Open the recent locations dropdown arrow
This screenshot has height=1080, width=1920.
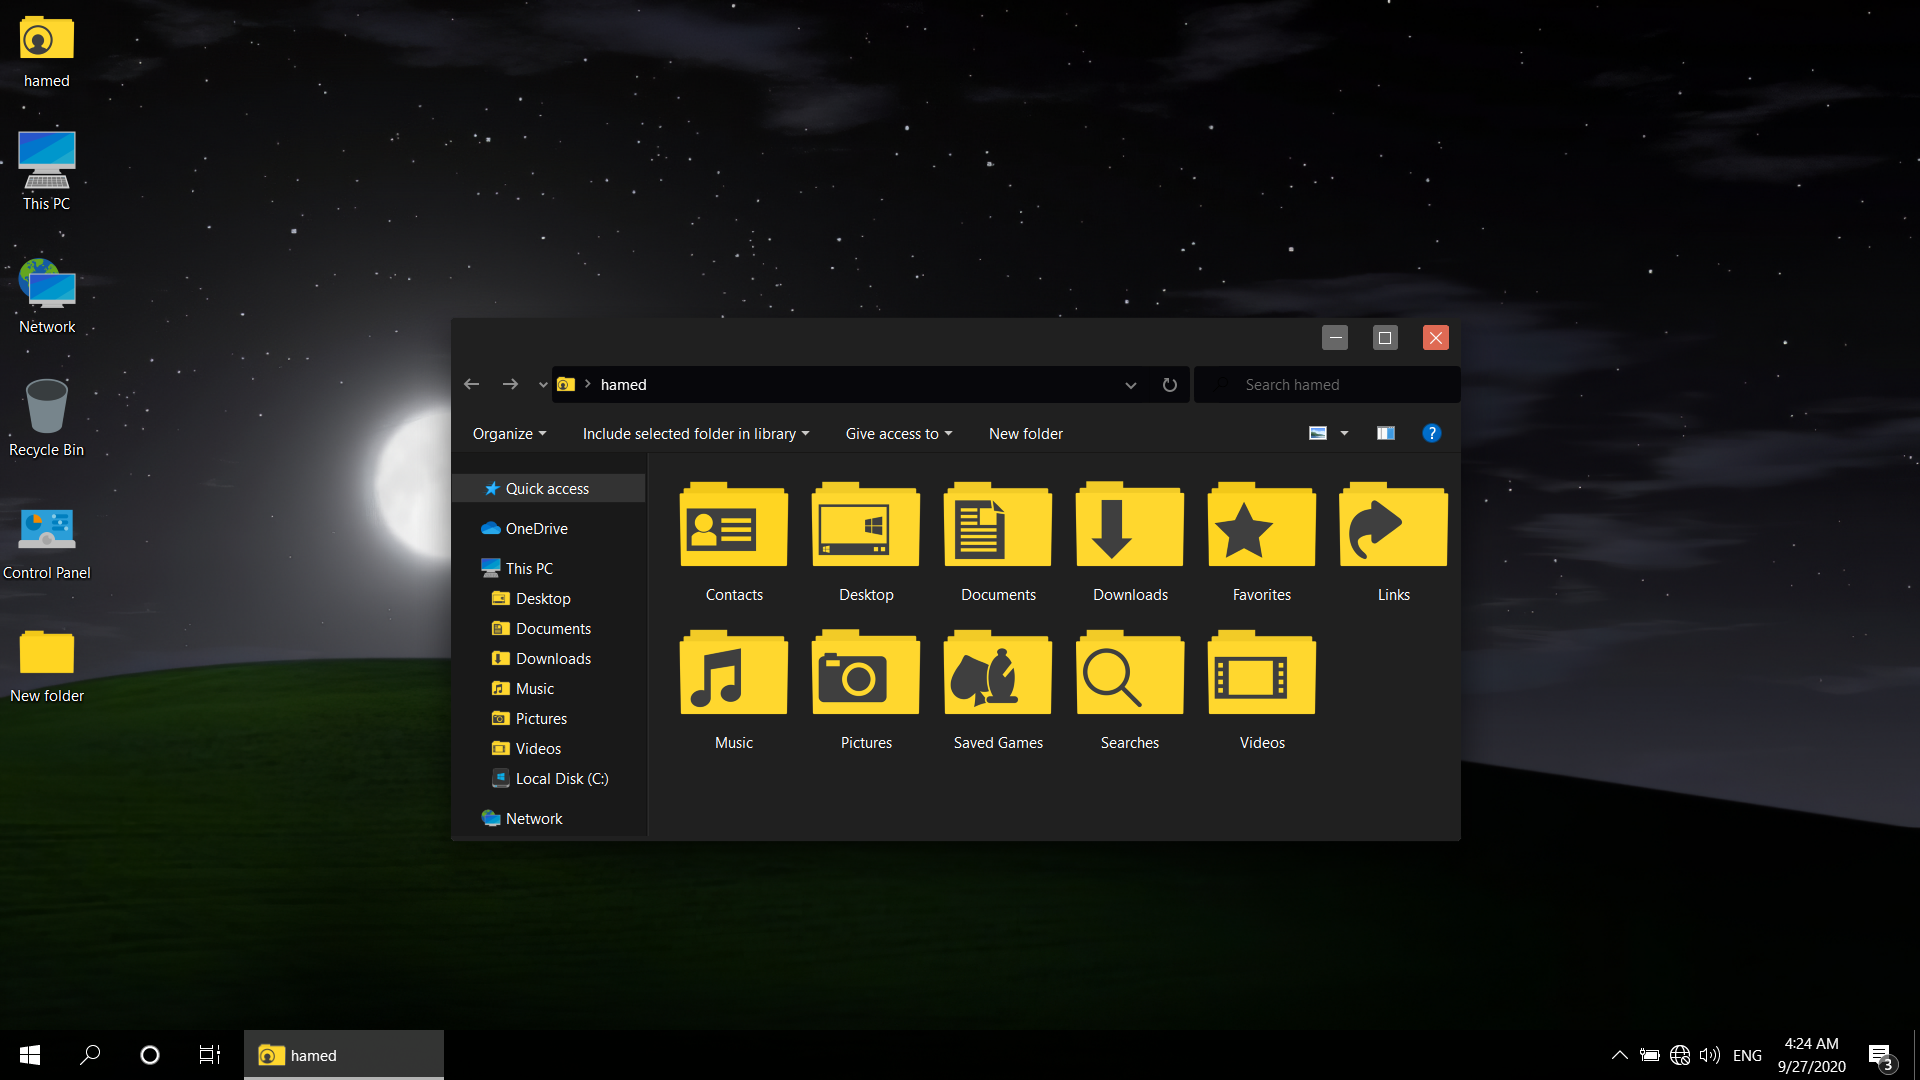[x=543, y=385]
